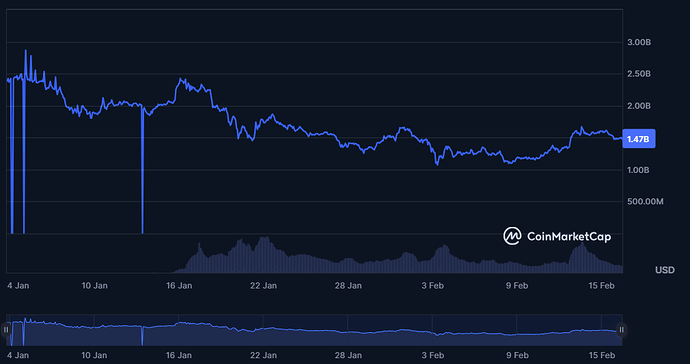Click the 4 Jan date on main axis
This screenshot has width=690, height=364.
coord(18,286)
